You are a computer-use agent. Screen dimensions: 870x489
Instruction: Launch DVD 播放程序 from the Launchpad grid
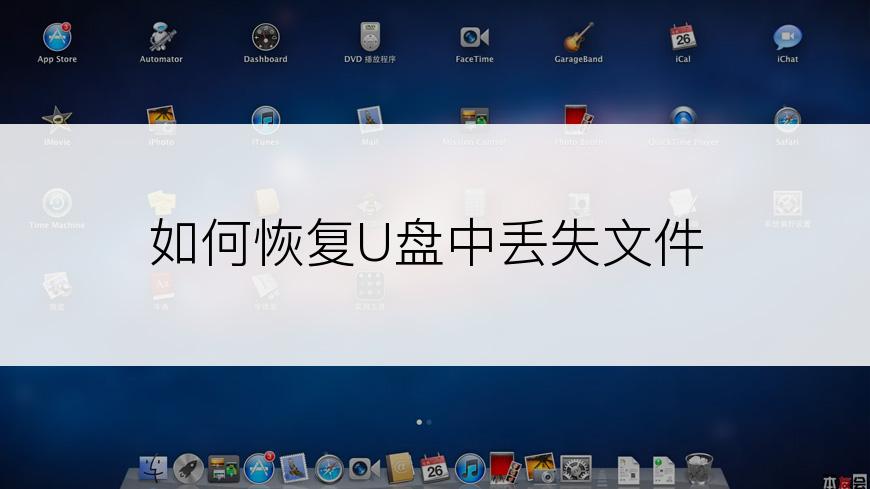click(x=370, y=37)
